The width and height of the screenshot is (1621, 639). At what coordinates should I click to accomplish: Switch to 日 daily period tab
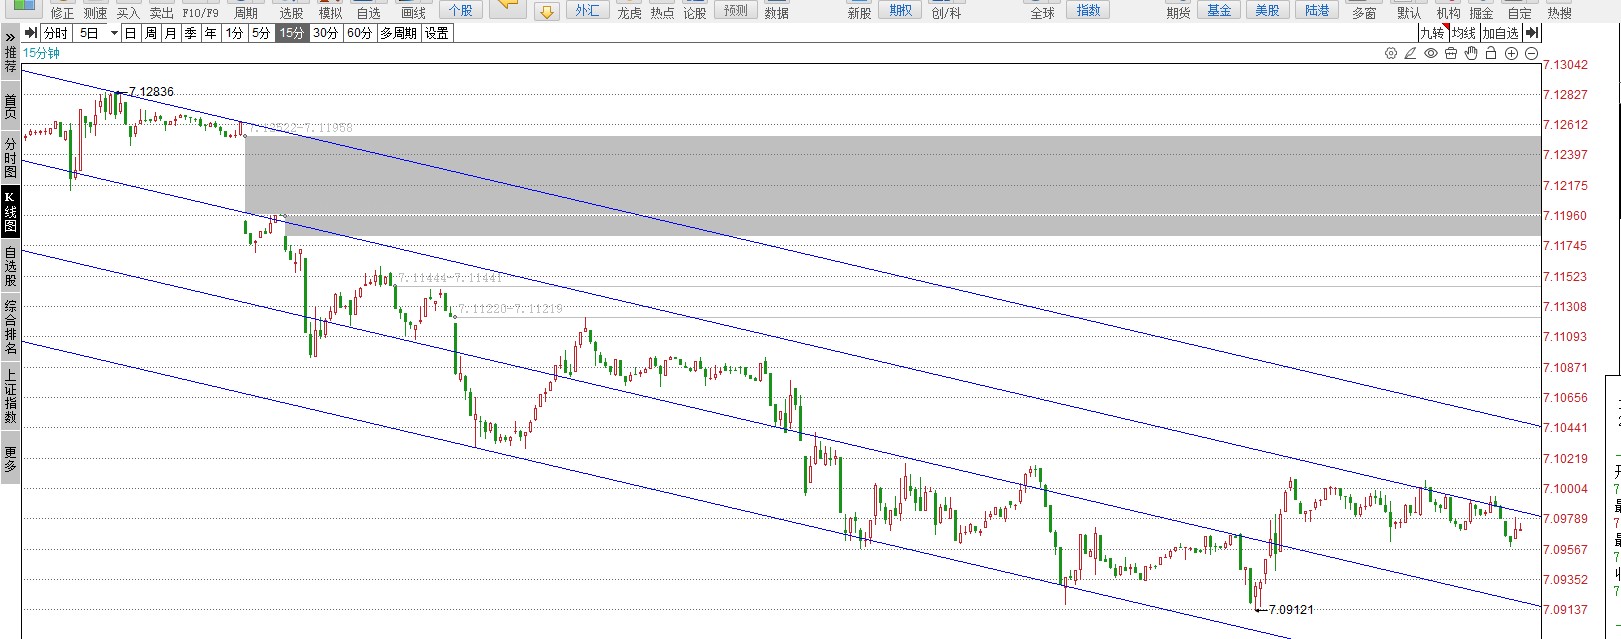(130, 33)
